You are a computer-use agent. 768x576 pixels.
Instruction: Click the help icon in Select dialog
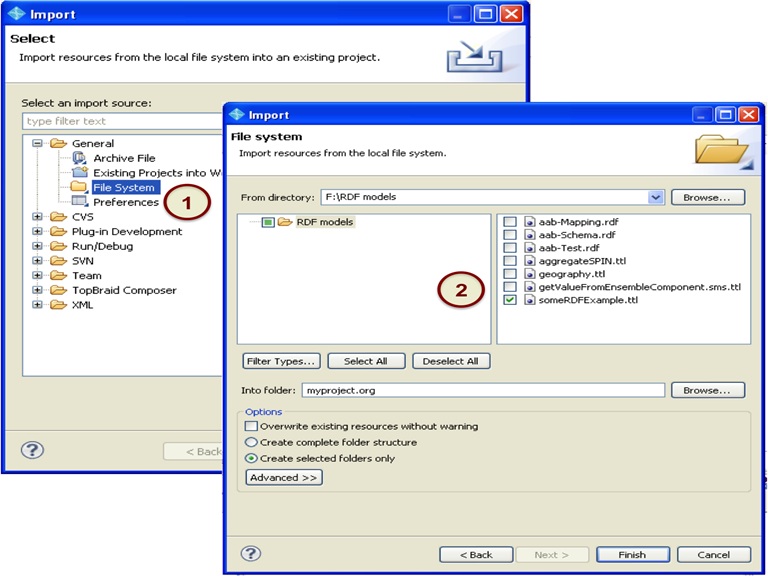[32, 450]
